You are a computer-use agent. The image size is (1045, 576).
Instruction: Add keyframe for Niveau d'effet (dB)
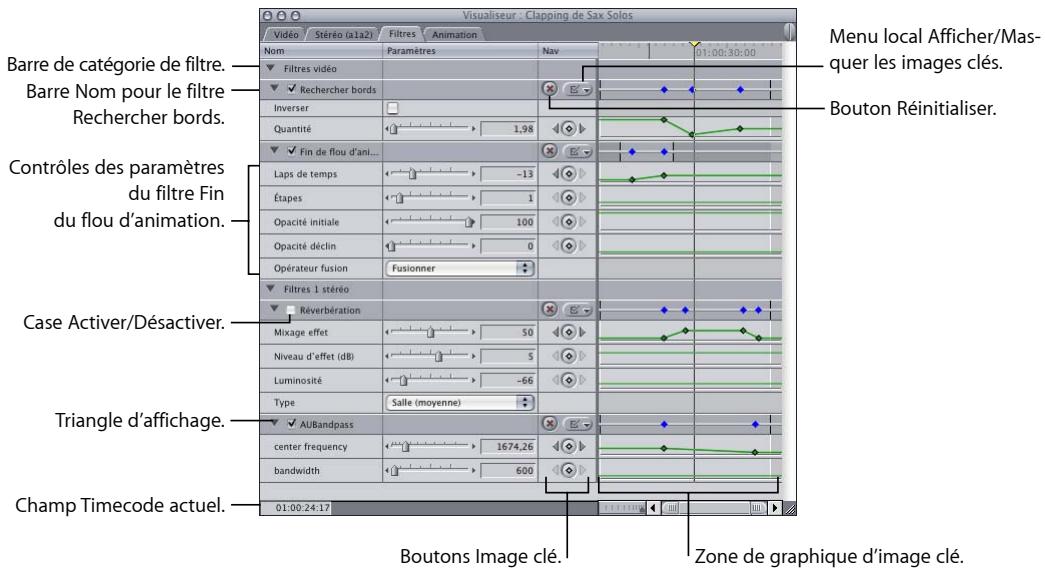point(568,356)
